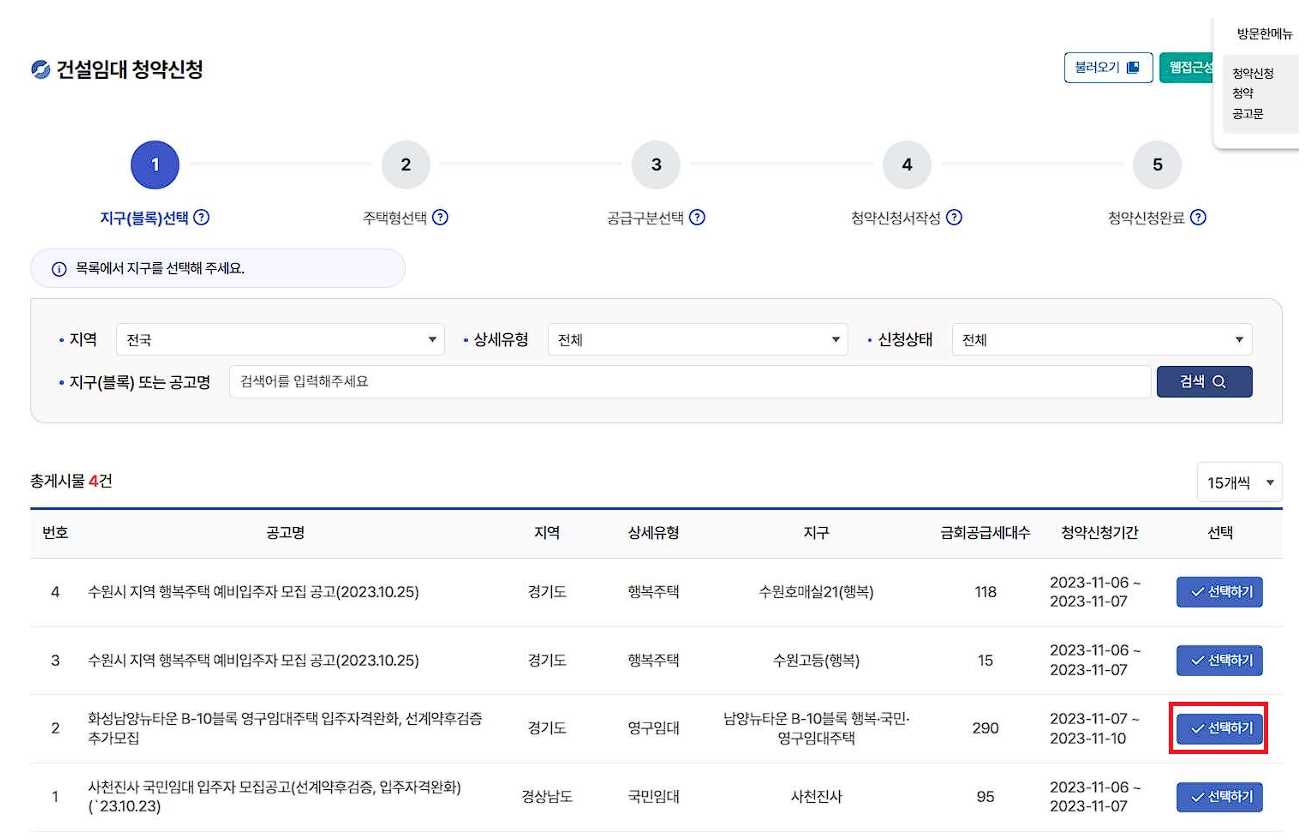Open 공고문 in the 방문한메뉴 panel
Screen dimensions: 1310x840
tap(1248, 113)
